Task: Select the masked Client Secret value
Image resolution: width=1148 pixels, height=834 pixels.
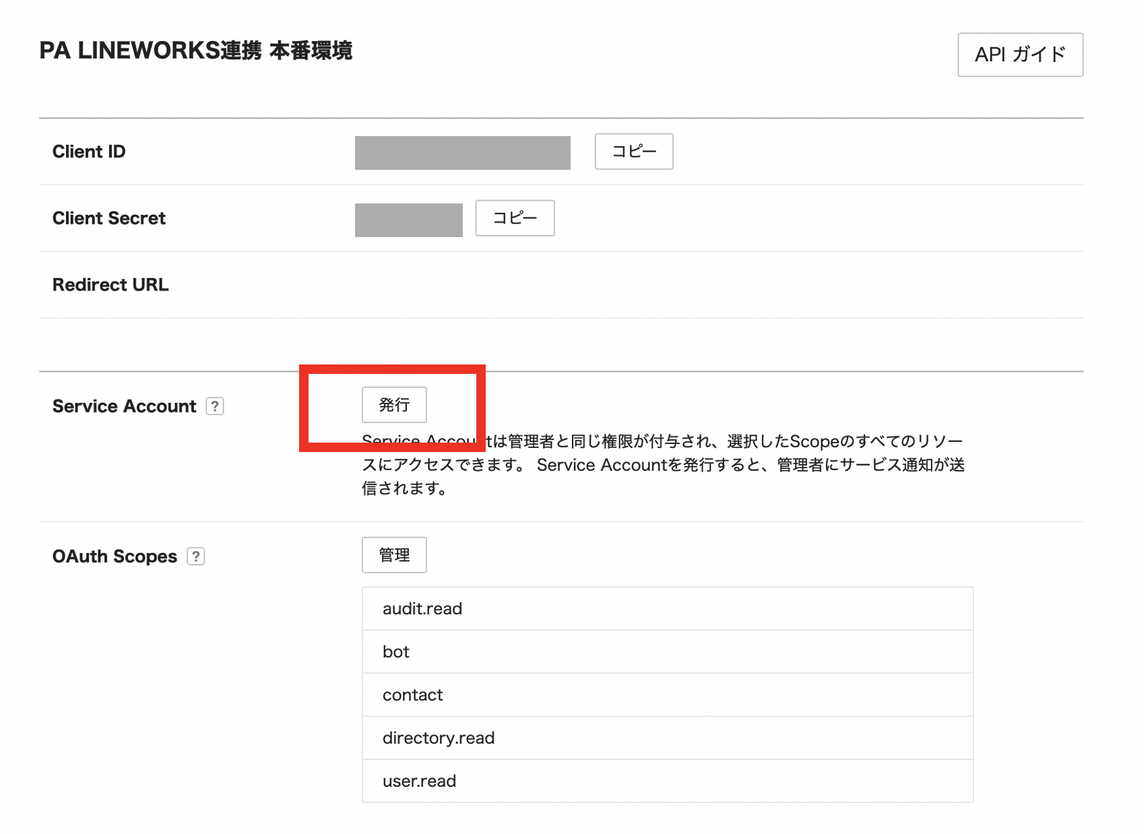Action: click(x=409, y=220)
